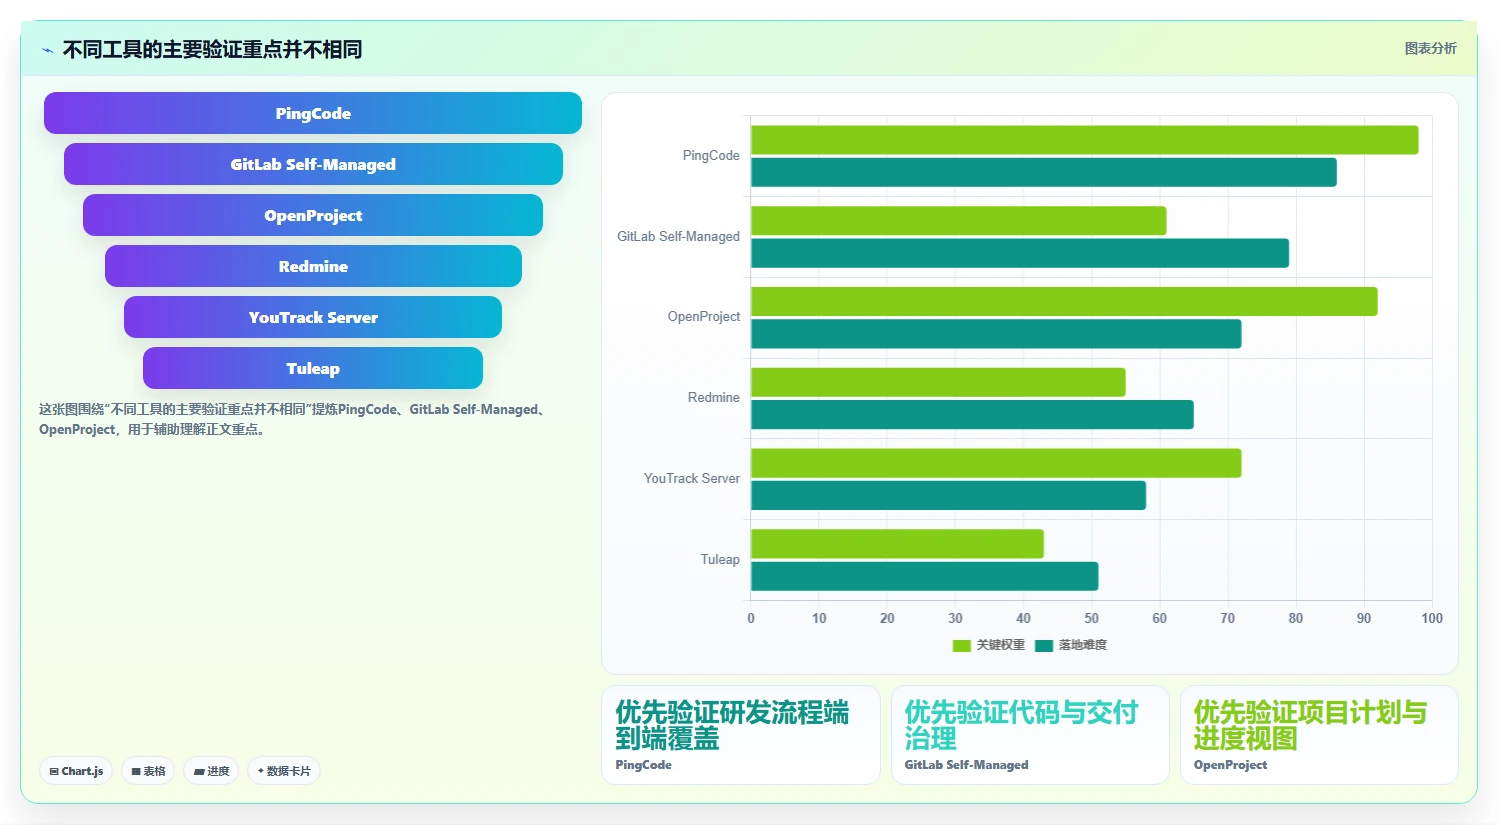Open the 优先验证项目计划与进度视图 card
Image resolution: width=1498 pixels, height=825 pixels.
pyautogui.click(x=1319, y=735)
